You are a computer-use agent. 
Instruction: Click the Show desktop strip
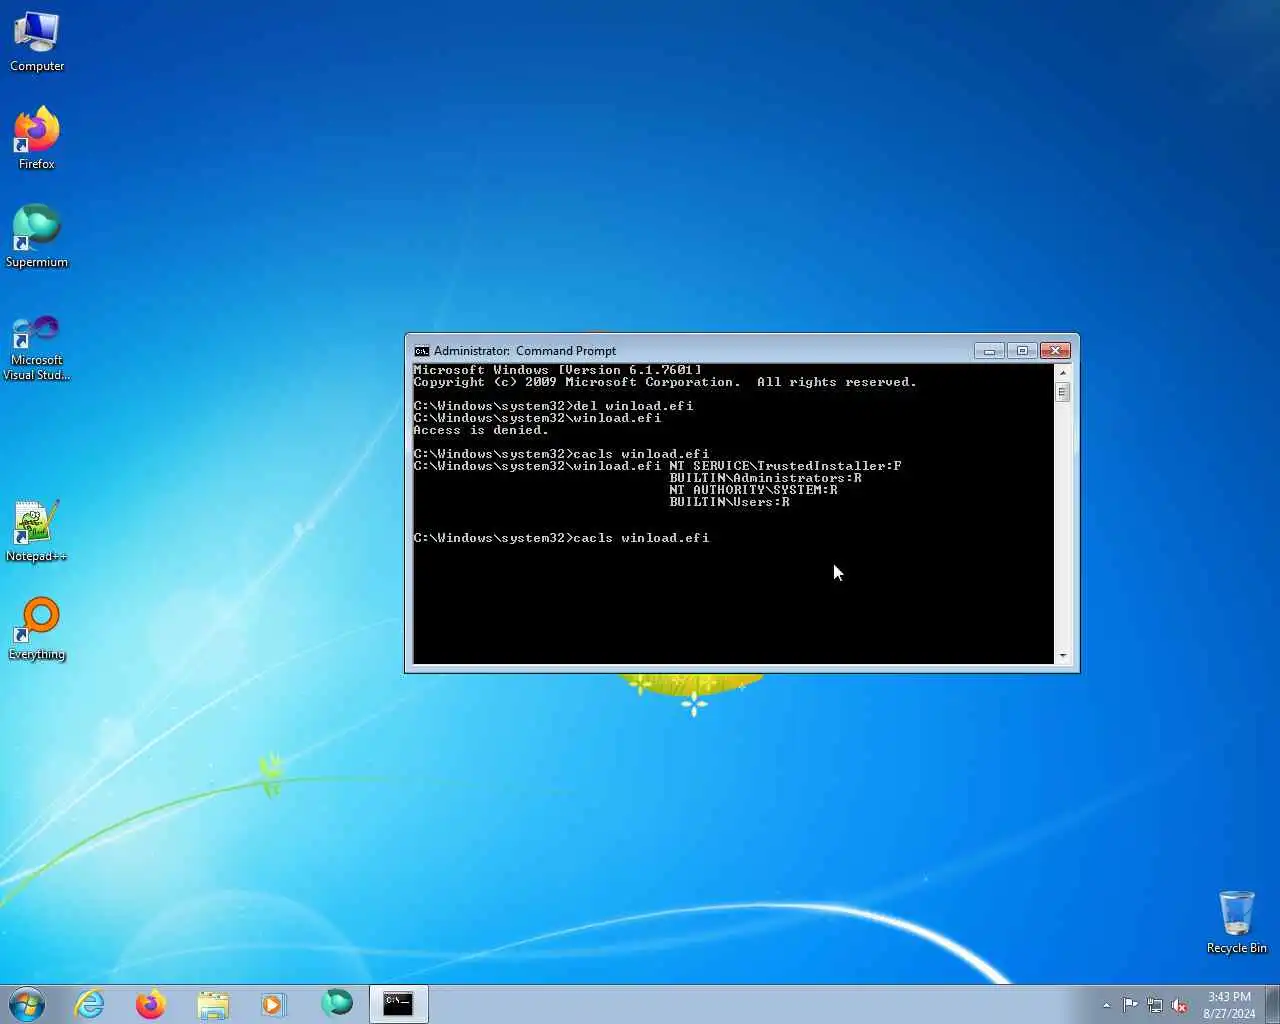(1273, 1004)
